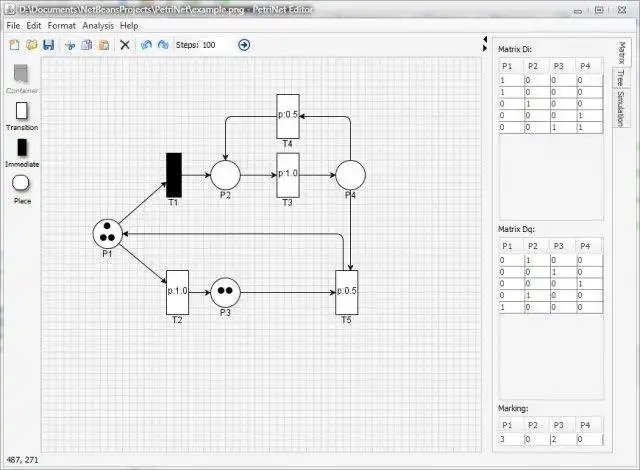Click the New file toolbar icon
This screenshot has height=470, width=640.
click(14, 45)
